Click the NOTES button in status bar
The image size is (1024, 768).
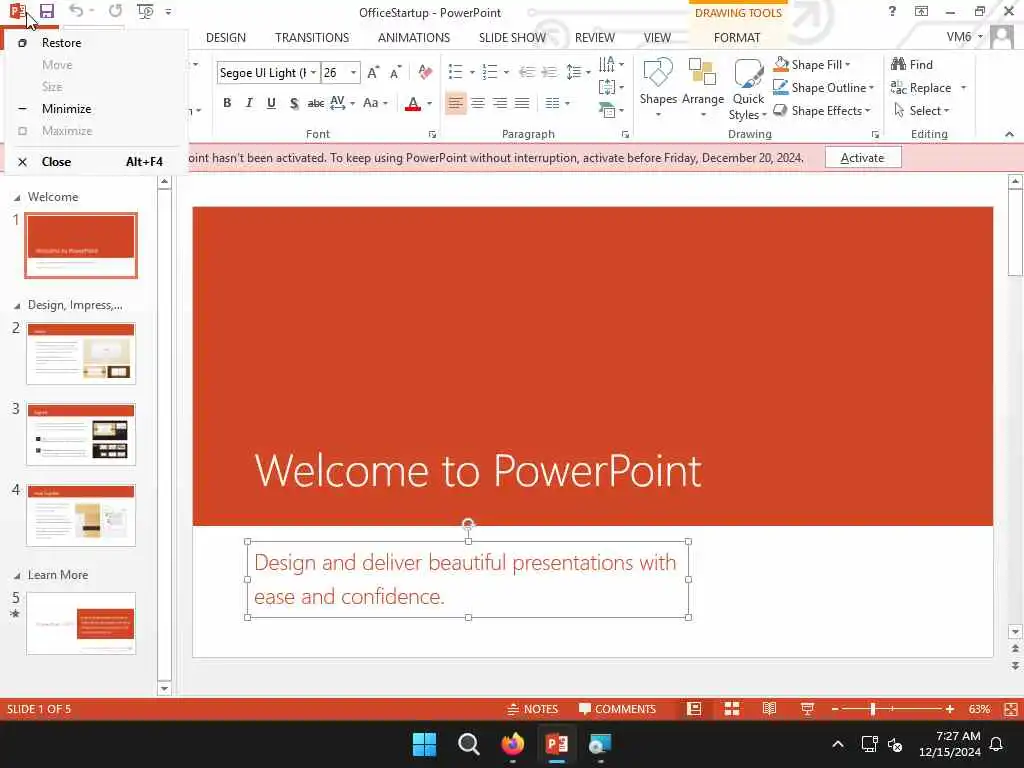(x=533, y=709)
